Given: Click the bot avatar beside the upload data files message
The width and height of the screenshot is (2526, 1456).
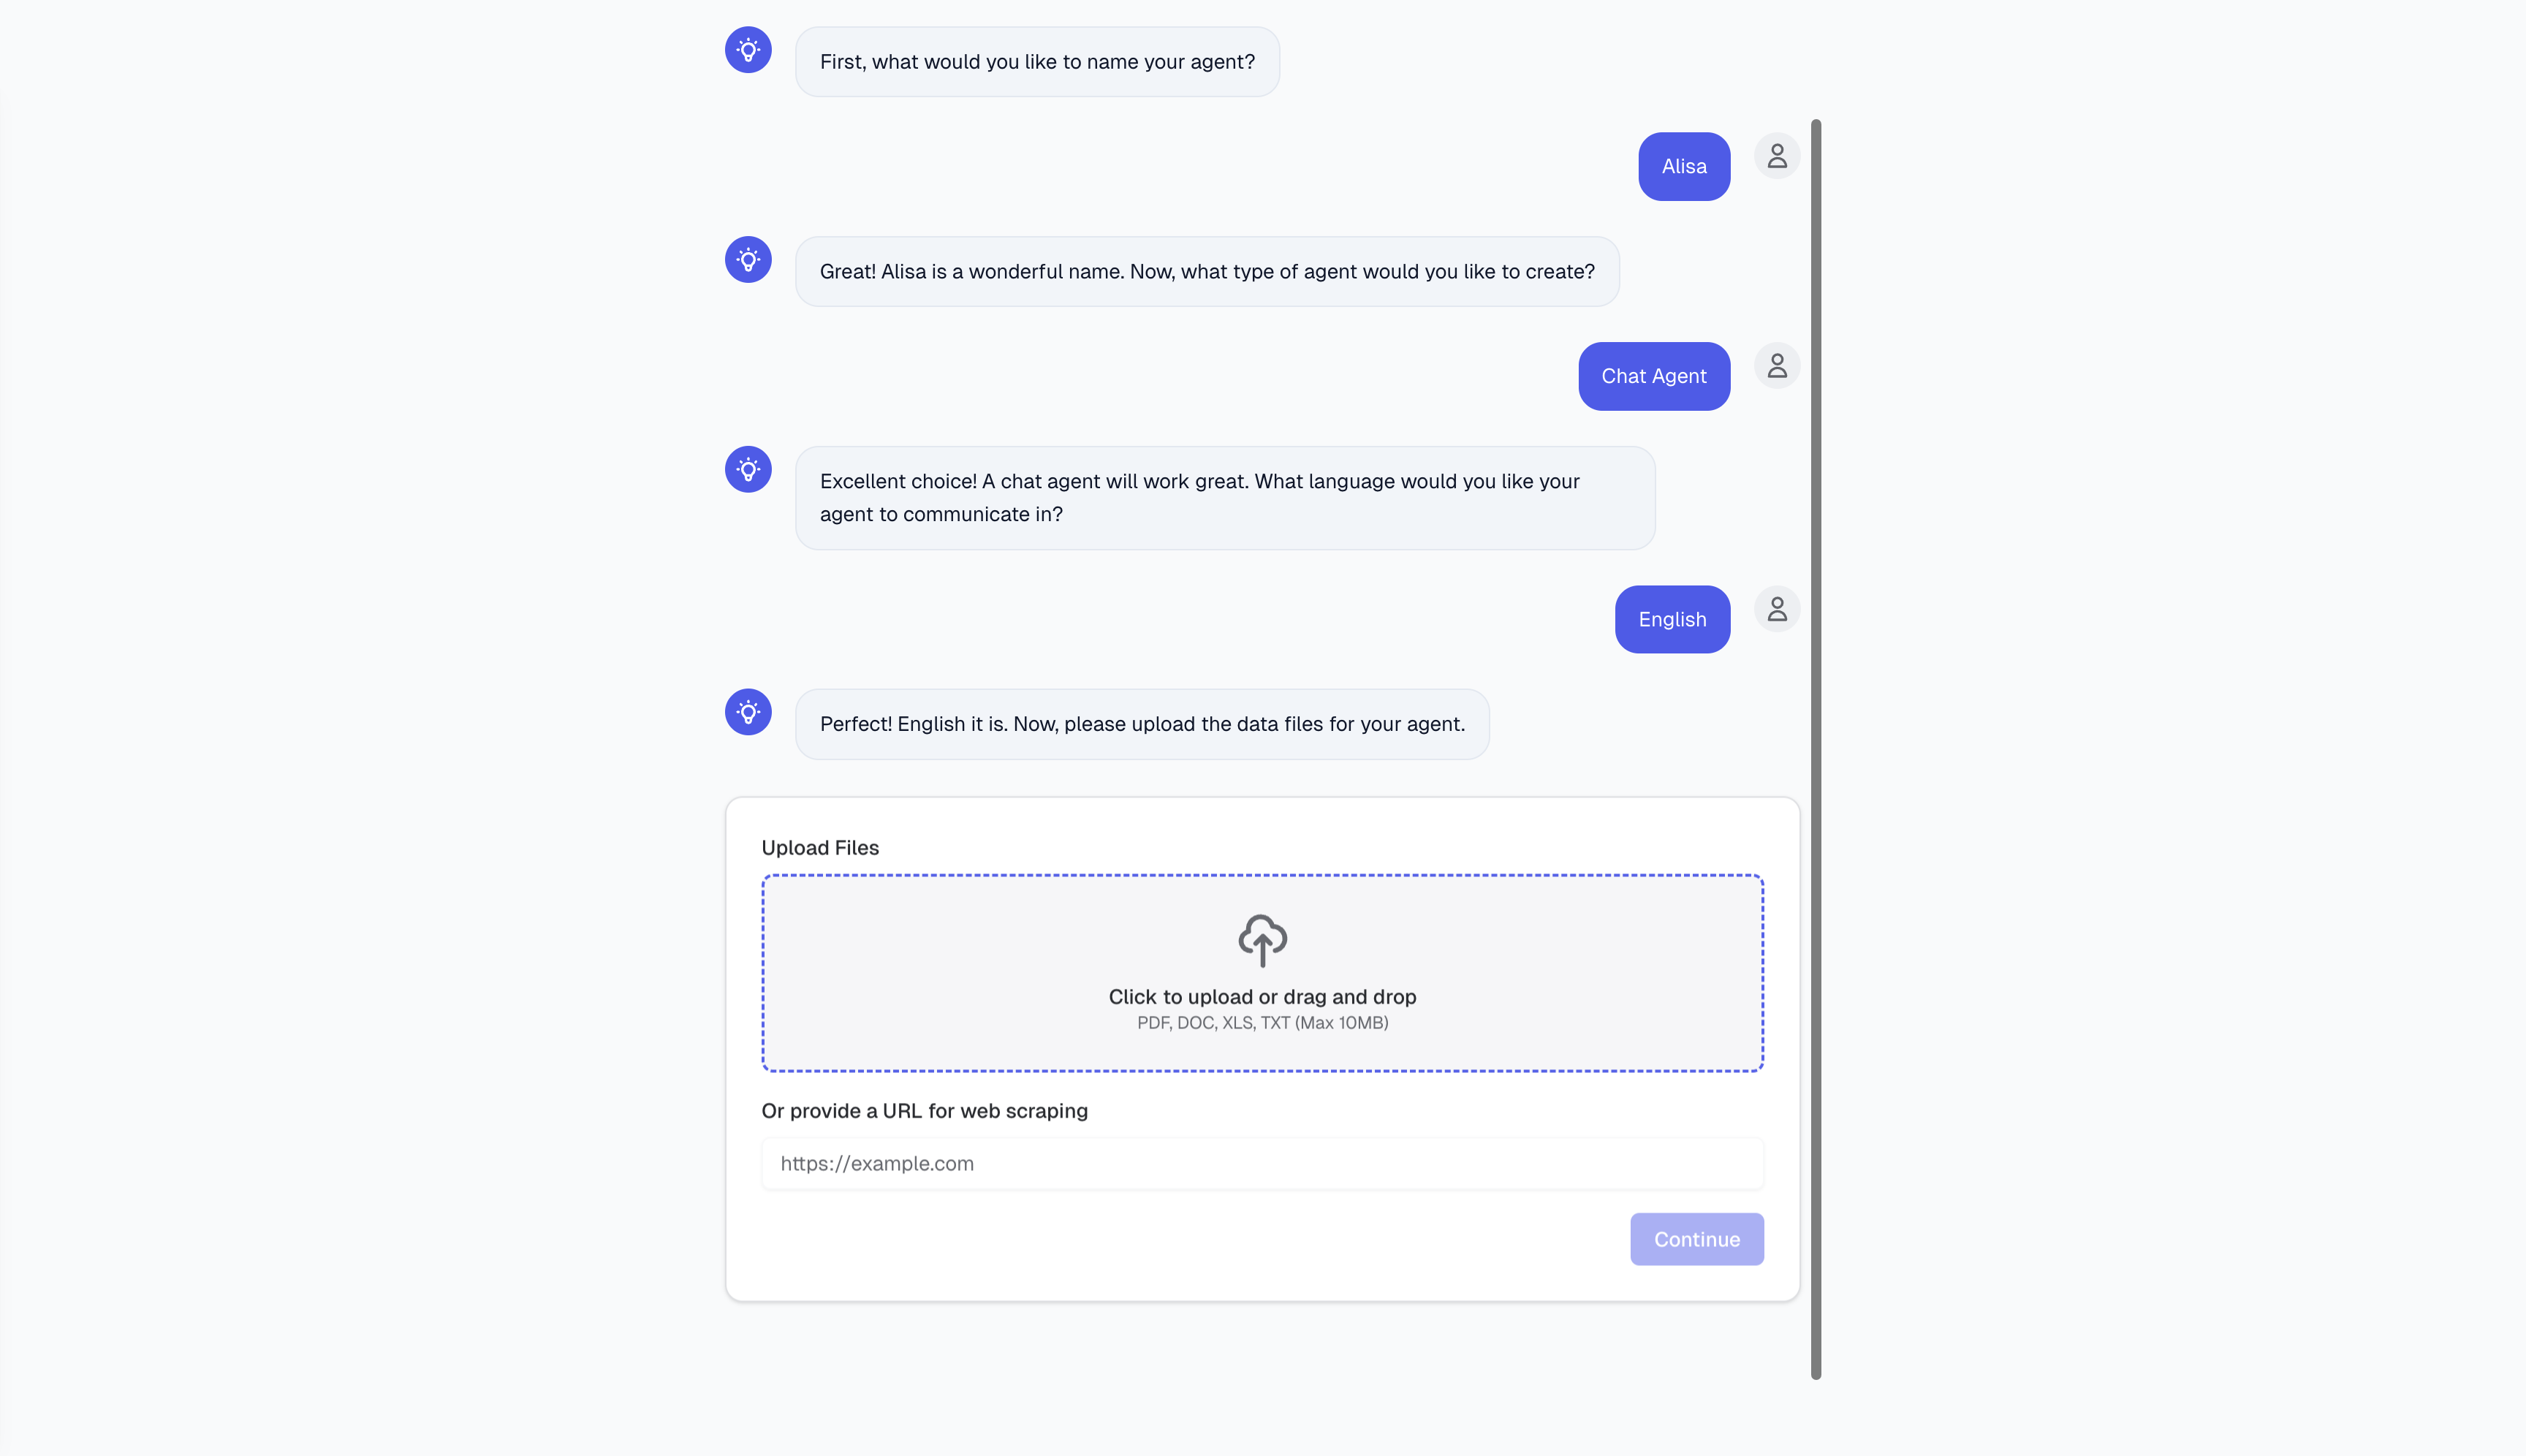Looking at the screenshot, I should [748, 712].
